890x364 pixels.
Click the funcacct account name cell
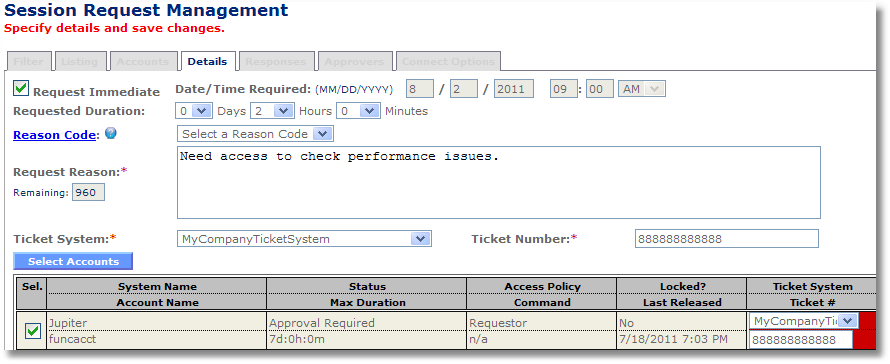(x=157, y=340)
